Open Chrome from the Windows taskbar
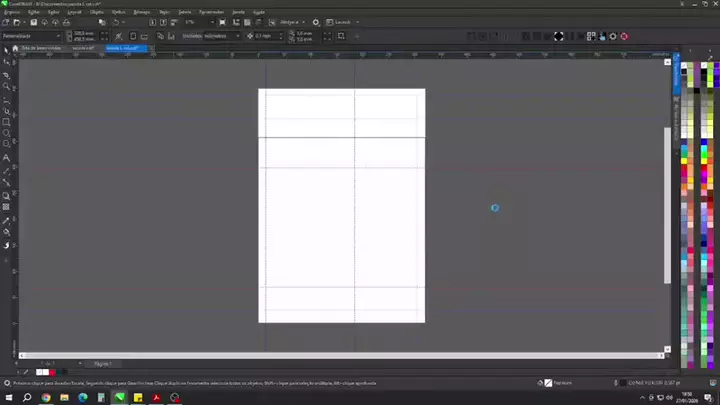Viewport: 720px width, 405px height. 46,397
